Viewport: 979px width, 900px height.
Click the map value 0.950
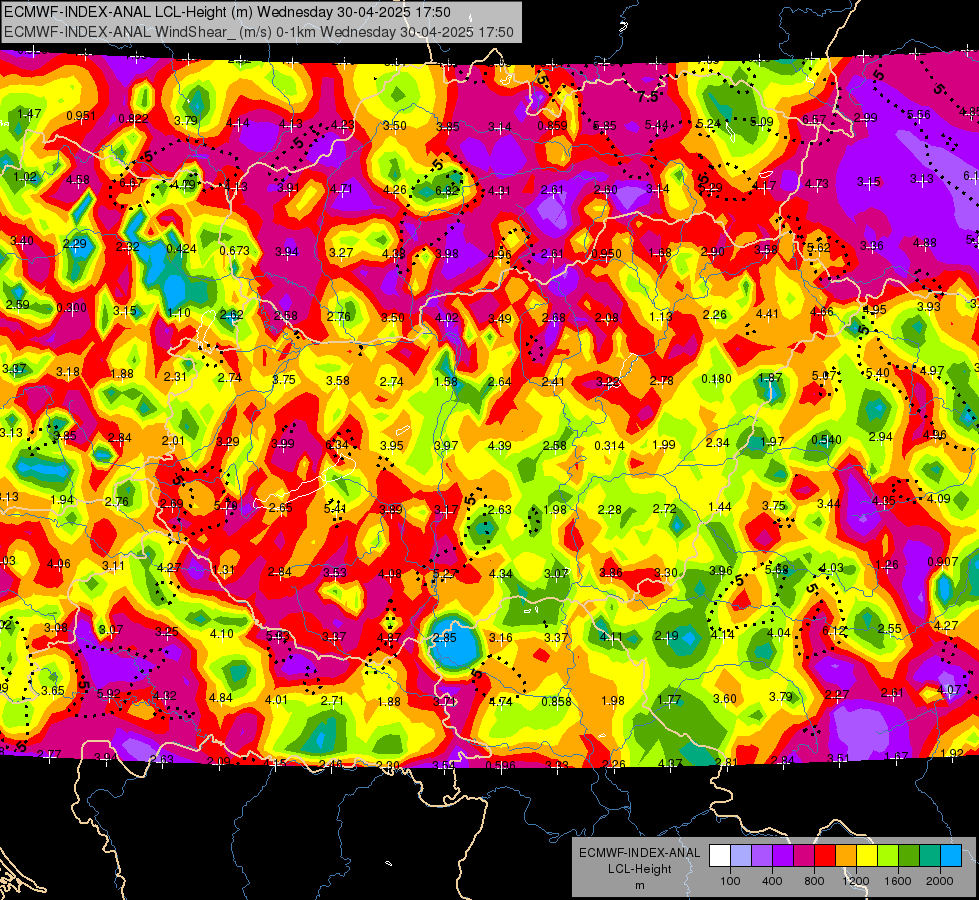(606, 254)
